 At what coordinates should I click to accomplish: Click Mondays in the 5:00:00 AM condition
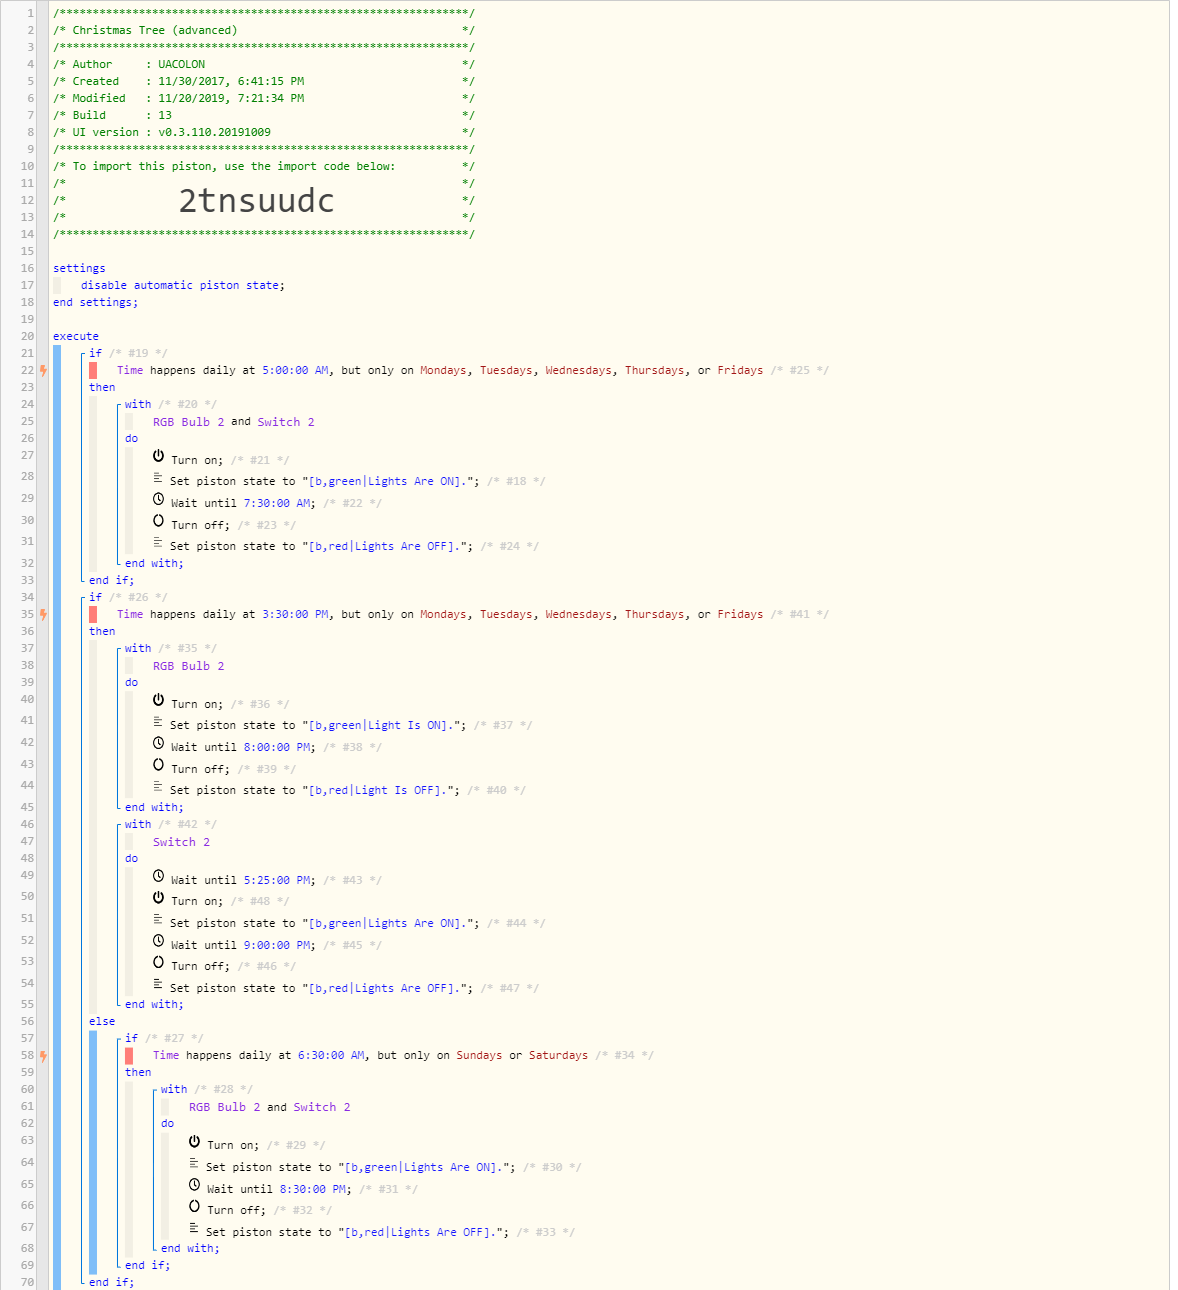coord(443,370)
